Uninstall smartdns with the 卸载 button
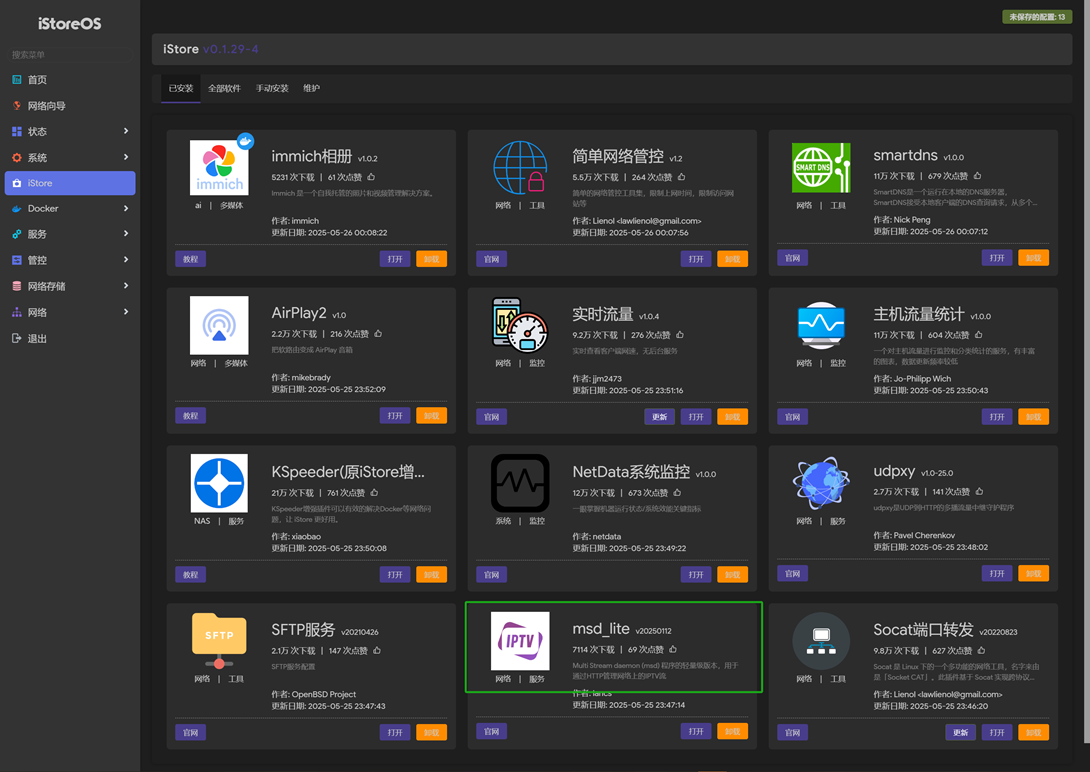 (1033, 258)
